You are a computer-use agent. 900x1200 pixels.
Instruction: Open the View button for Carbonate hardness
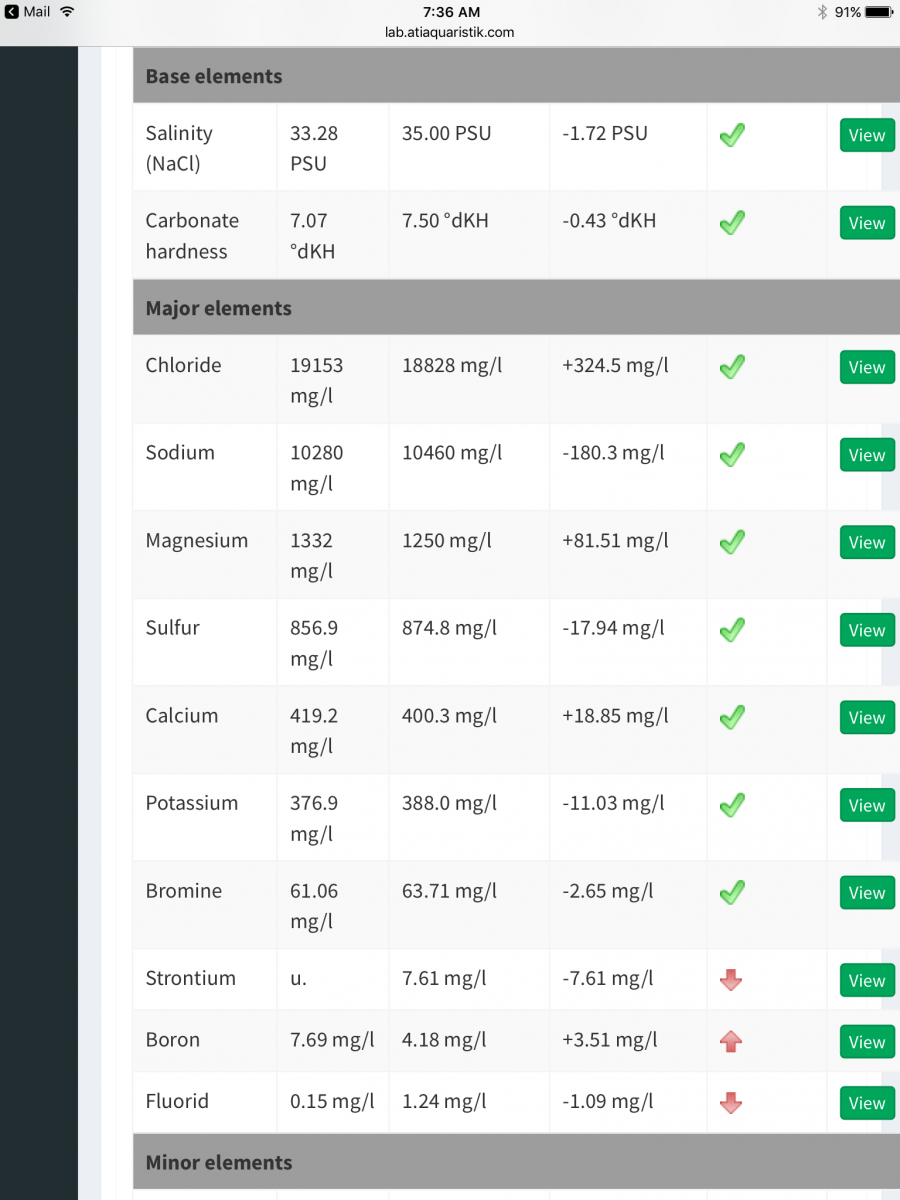point(867,223)
